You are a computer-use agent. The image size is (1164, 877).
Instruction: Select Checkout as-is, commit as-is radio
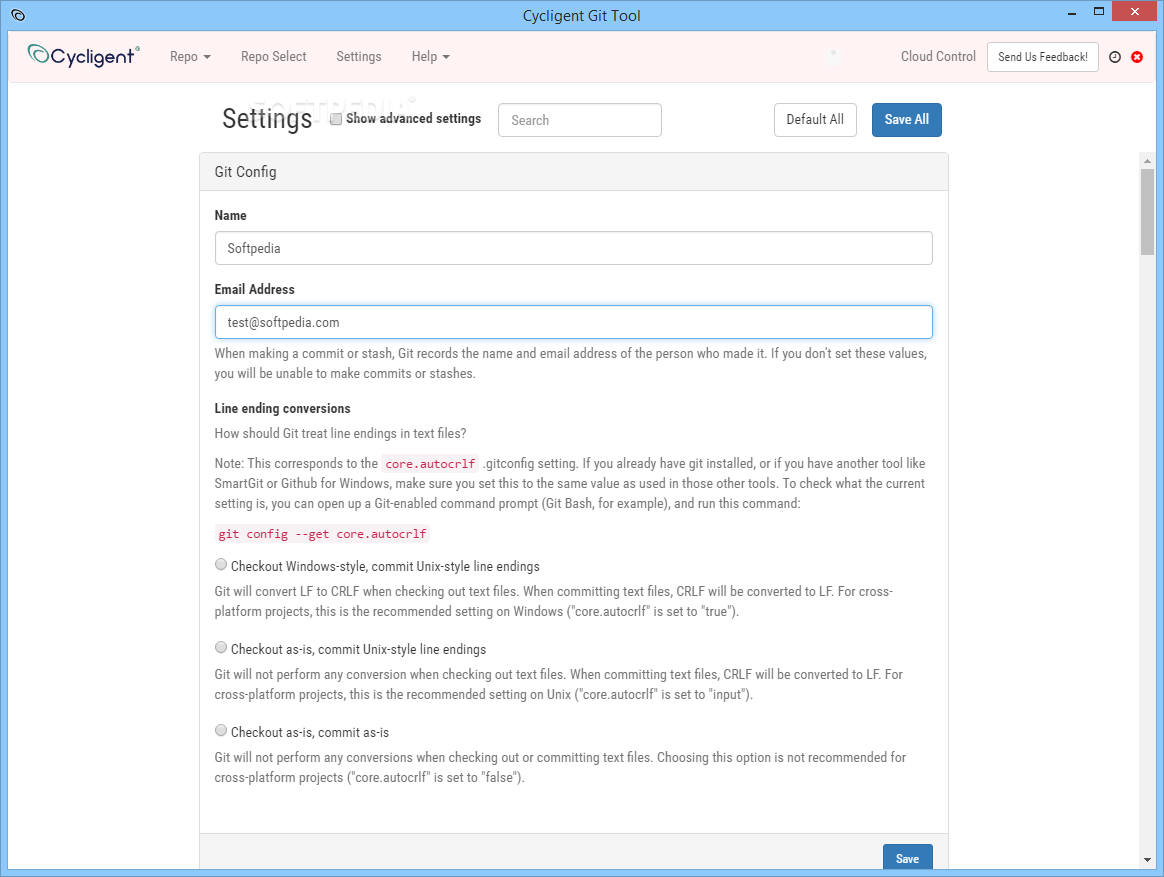tap(220, 731)
